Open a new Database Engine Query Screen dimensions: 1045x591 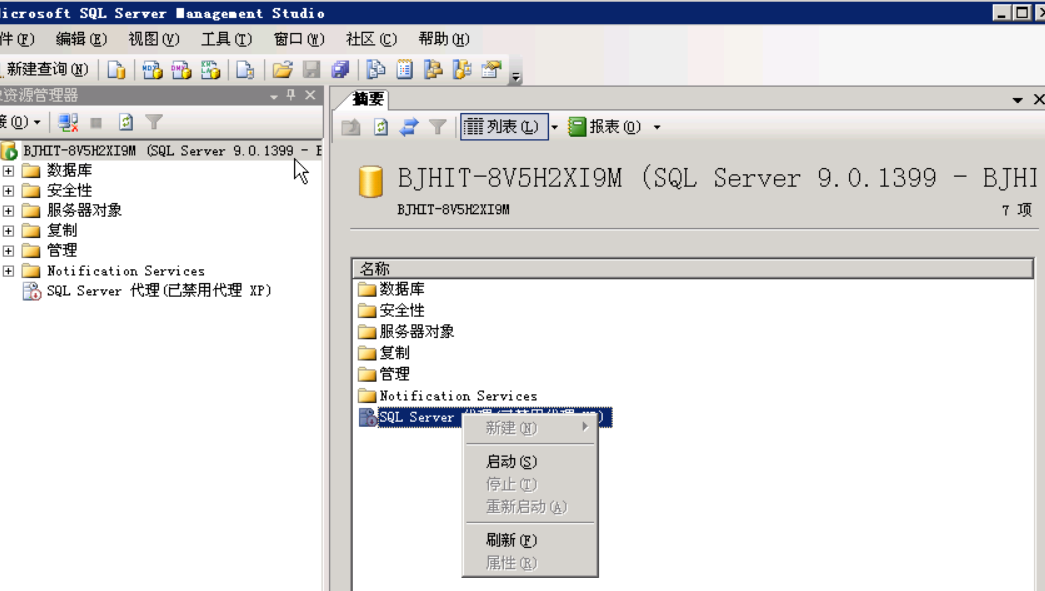[117, 69]
